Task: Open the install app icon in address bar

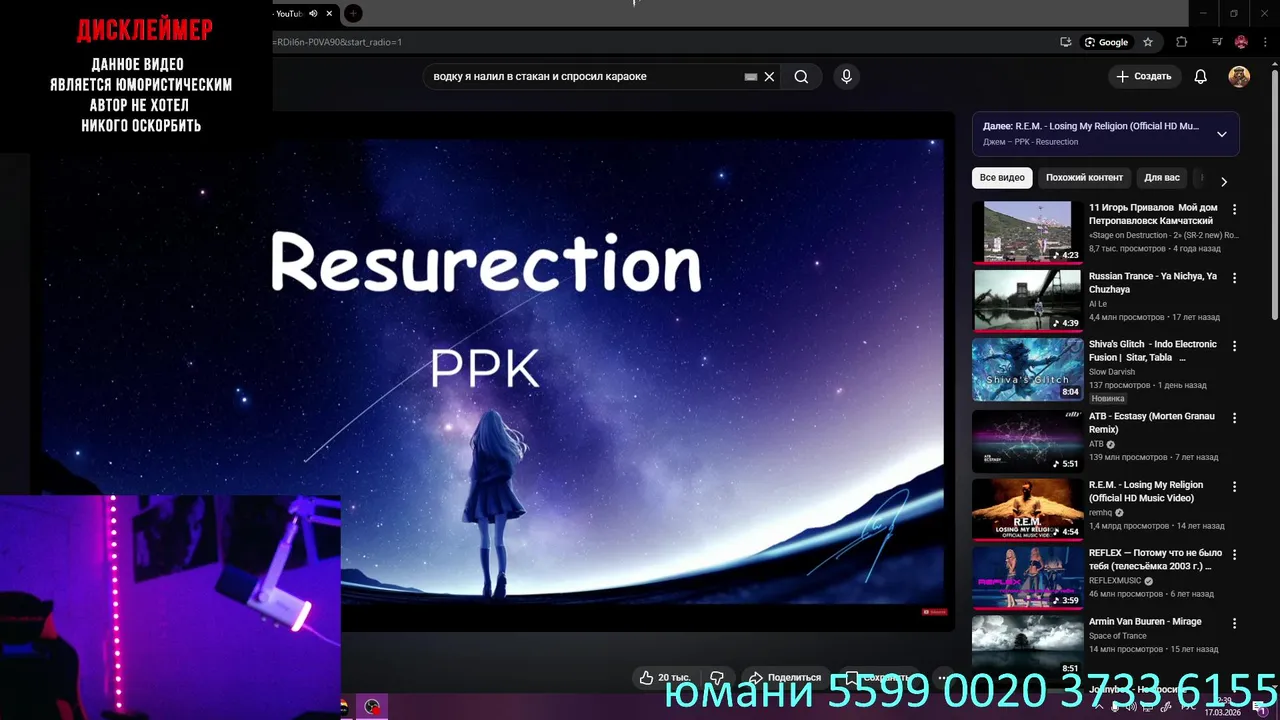Action: click(1066, 42)
